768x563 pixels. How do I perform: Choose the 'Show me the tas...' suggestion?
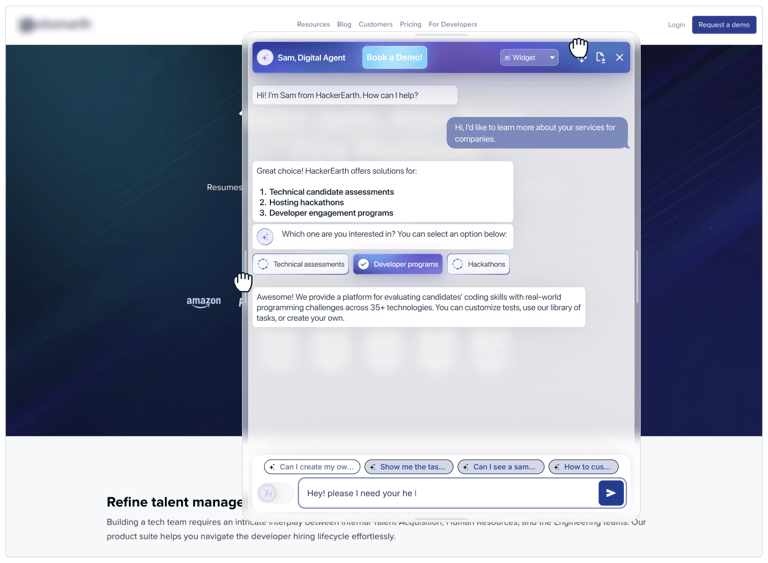[409, 467]
